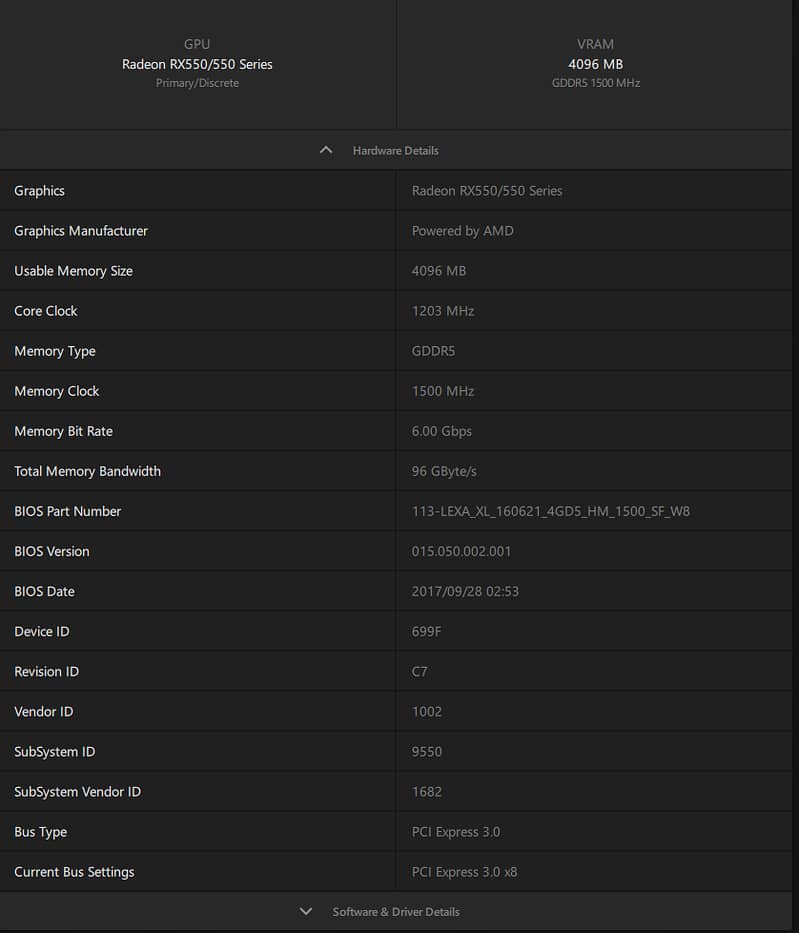
Task: Select the Graphics row
Action: point(396,190)
